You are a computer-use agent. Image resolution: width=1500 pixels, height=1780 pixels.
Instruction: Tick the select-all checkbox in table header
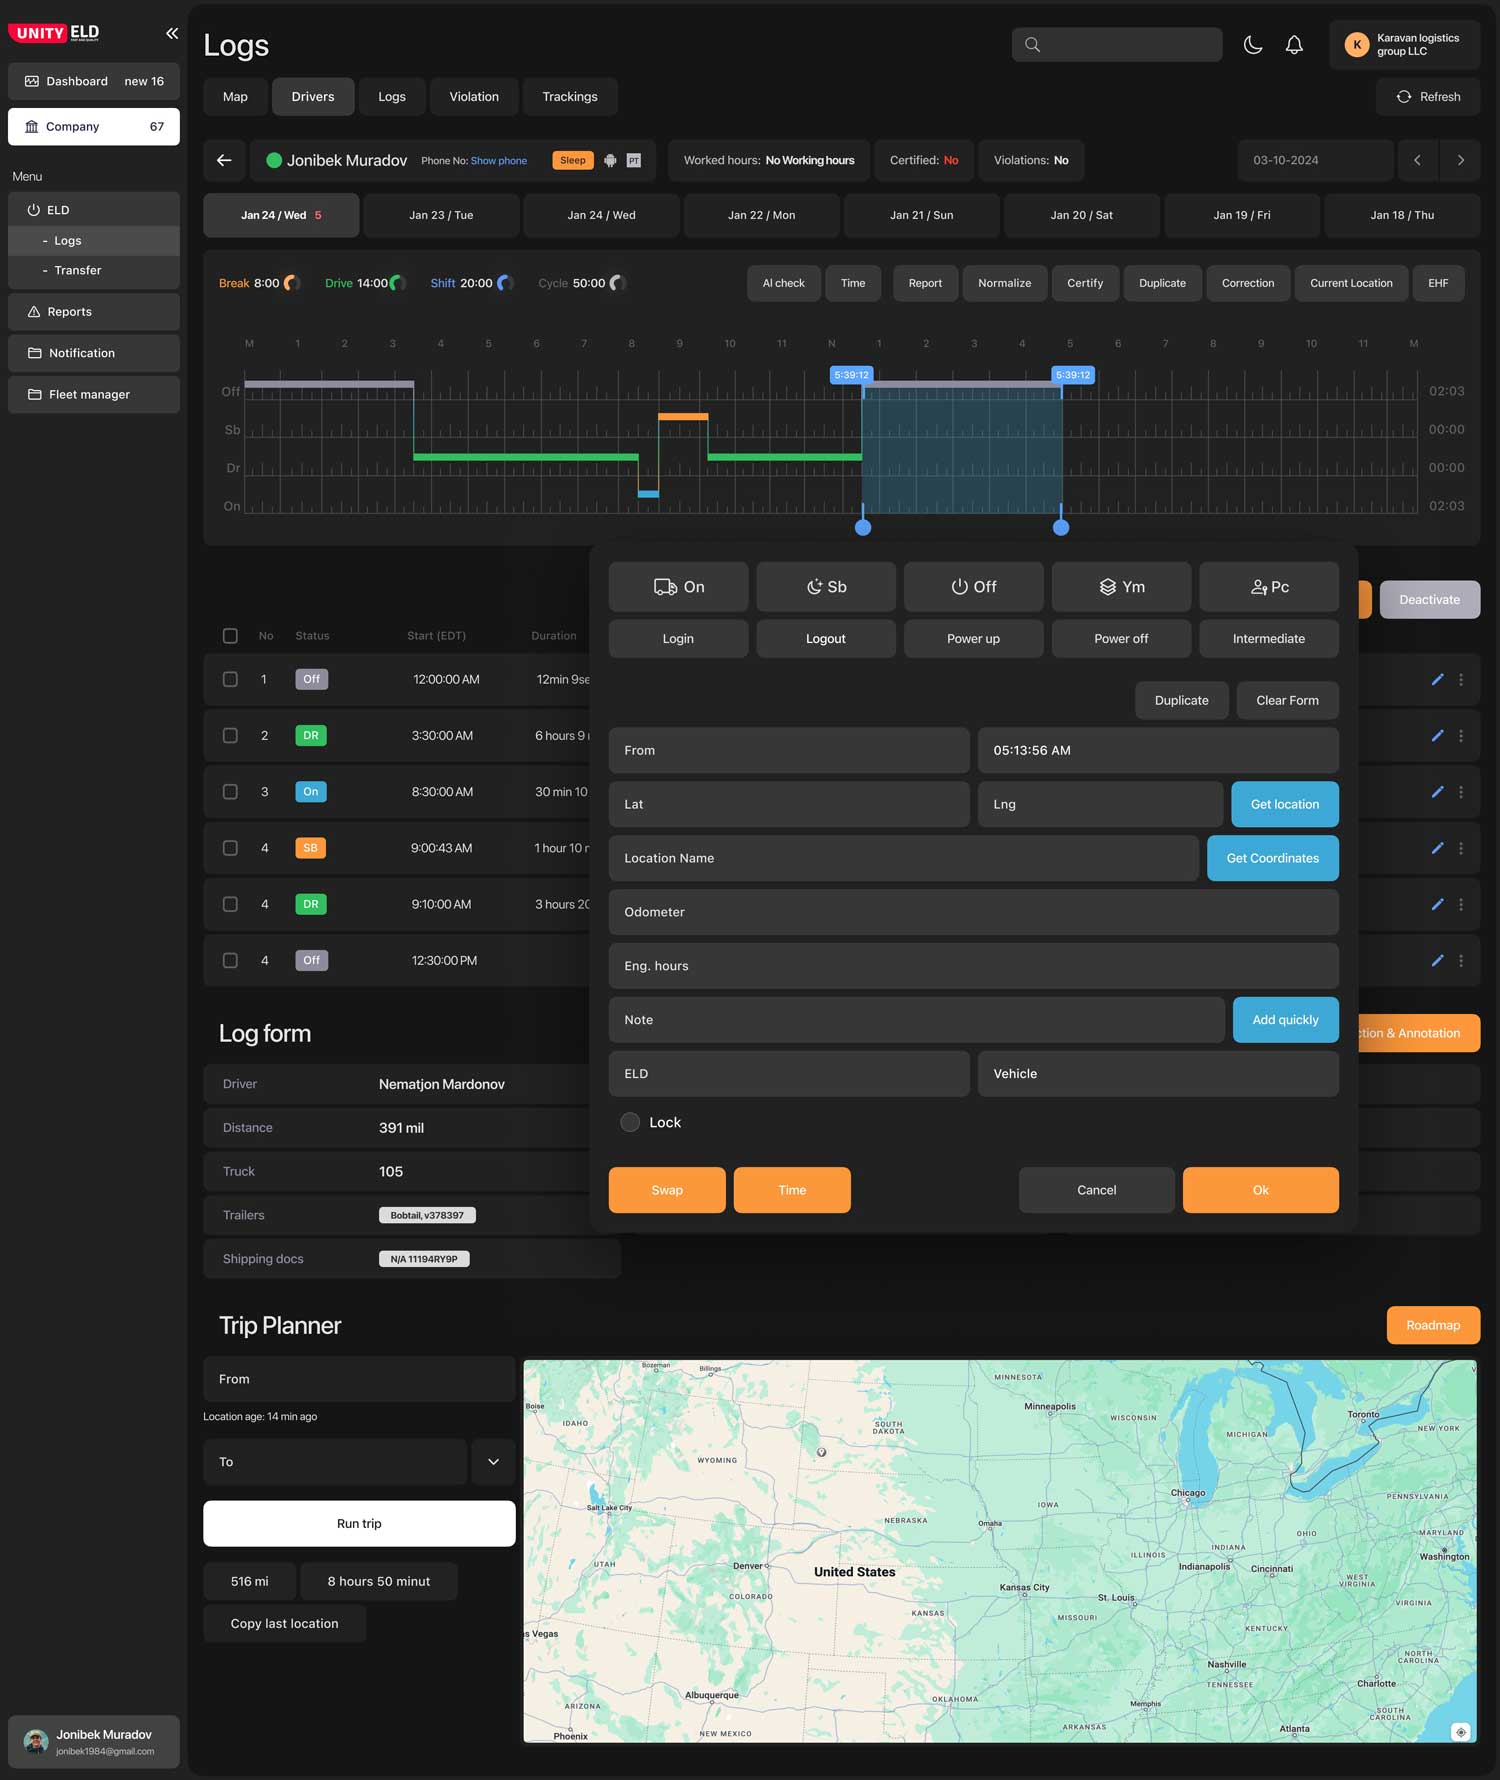[230, 636]
